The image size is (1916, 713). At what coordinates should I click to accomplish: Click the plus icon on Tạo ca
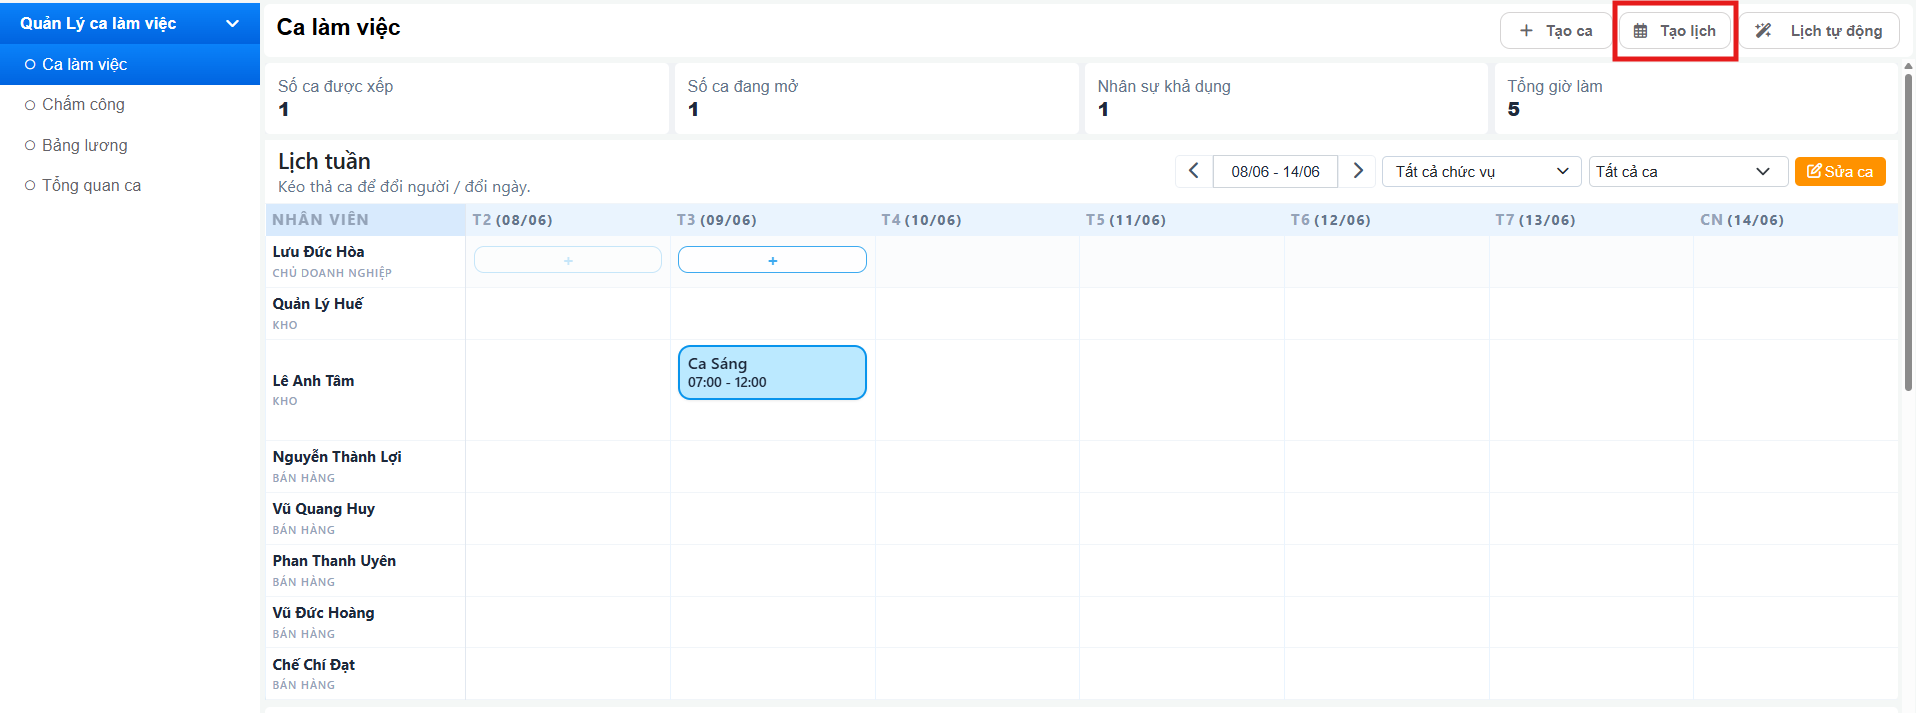click(x=1526, y=31)
